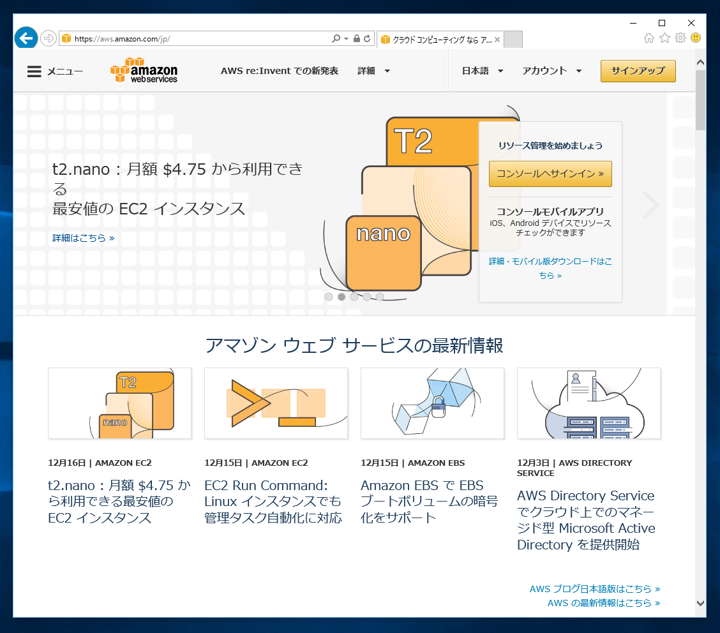Click the 12月3日 | AWS DIRECTORY SERVICE label
720x633 pixels.
coord(574,468)
